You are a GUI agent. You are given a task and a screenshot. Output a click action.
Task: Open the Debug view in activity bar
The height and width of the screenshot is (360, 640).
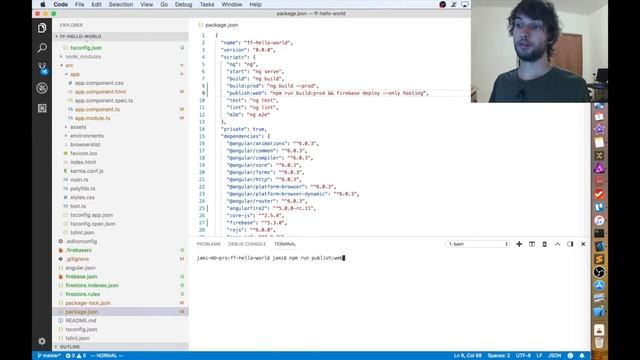[x=42, y=88]
